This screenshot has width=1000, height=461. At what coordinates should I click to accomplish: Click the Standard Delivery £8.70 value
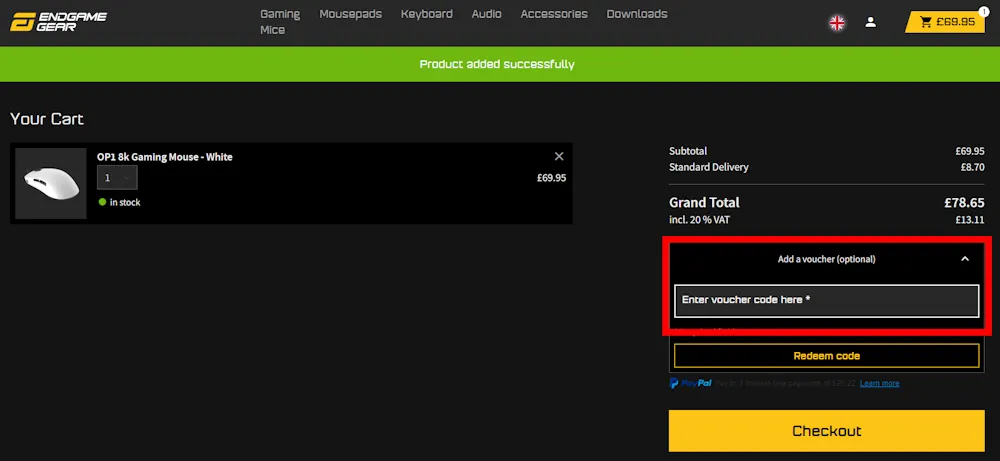[x=973, y=167]
